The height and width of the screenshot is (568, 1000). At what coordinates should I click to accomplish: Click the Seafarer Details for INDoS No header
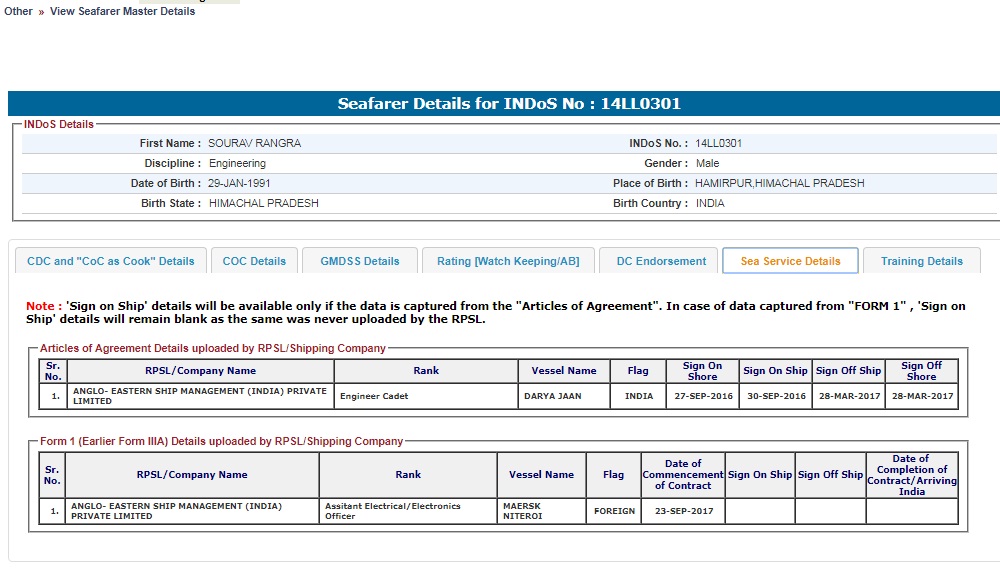coord(509,104)
